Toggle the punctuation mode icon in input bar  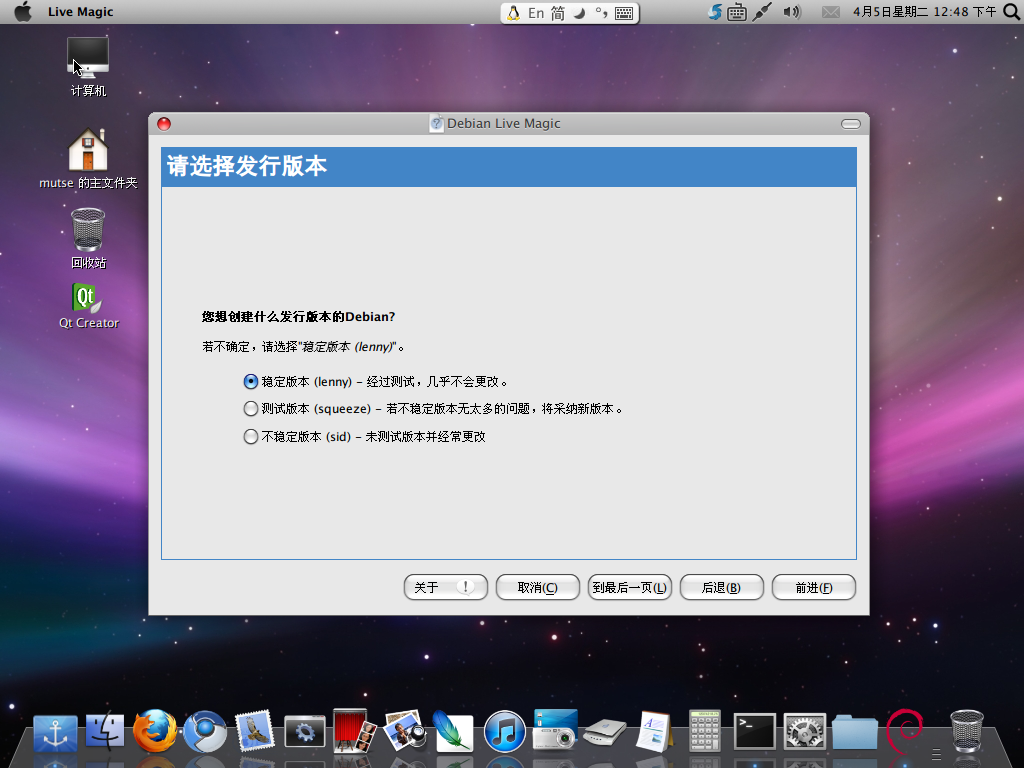601,13
